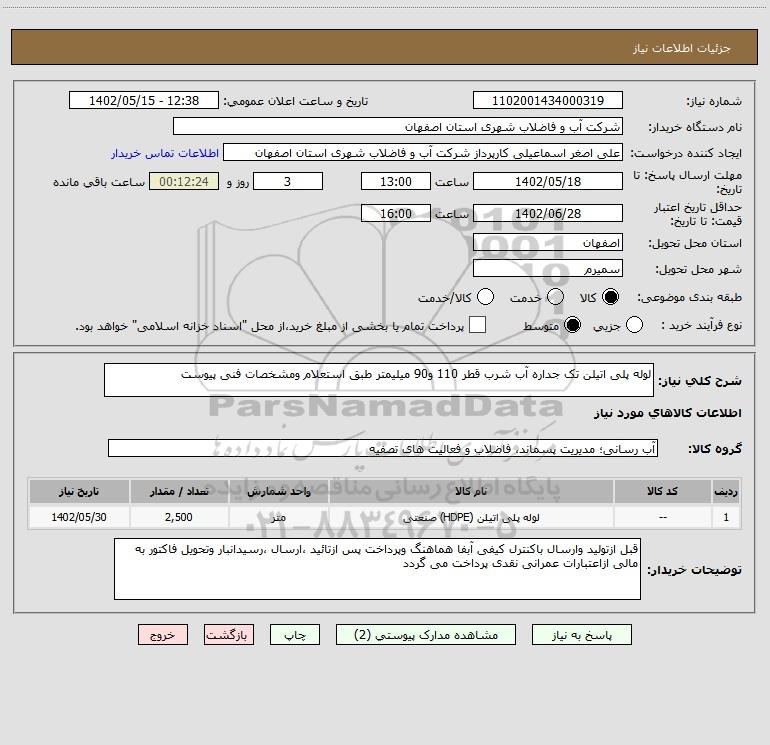The width and height of the screenshot is (770, 745).
Task: Click the remaining time field 00:12:24
Action: pos(184,181)
